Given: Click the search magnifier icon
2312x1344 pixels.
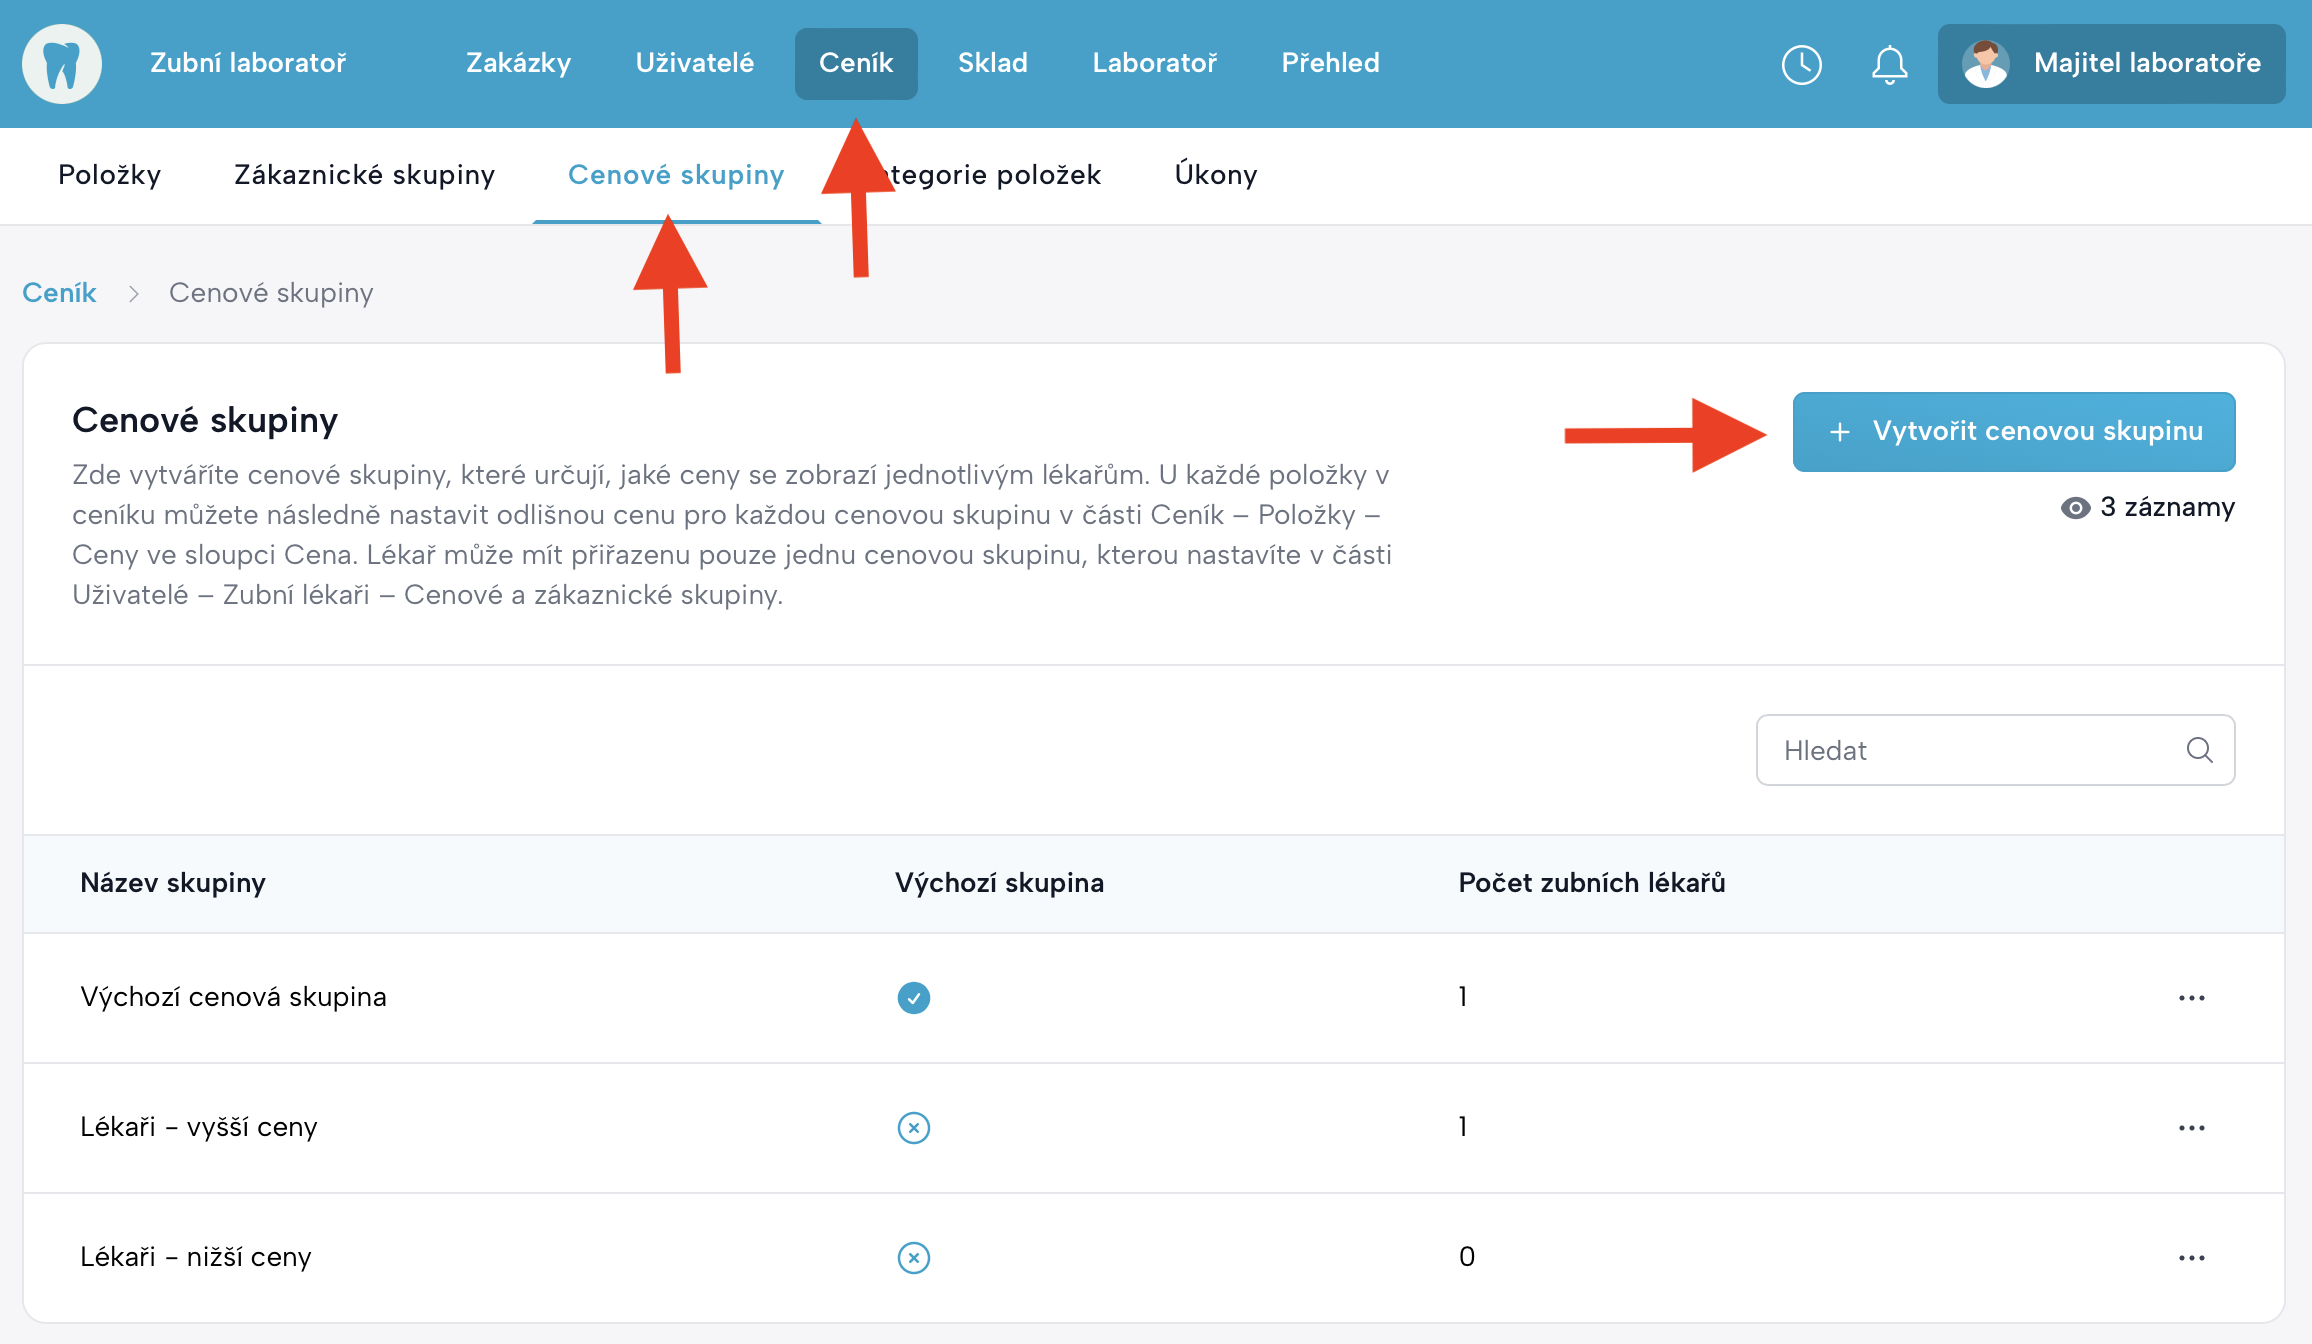Looking at the screenshot, I should coord(2199,750).
